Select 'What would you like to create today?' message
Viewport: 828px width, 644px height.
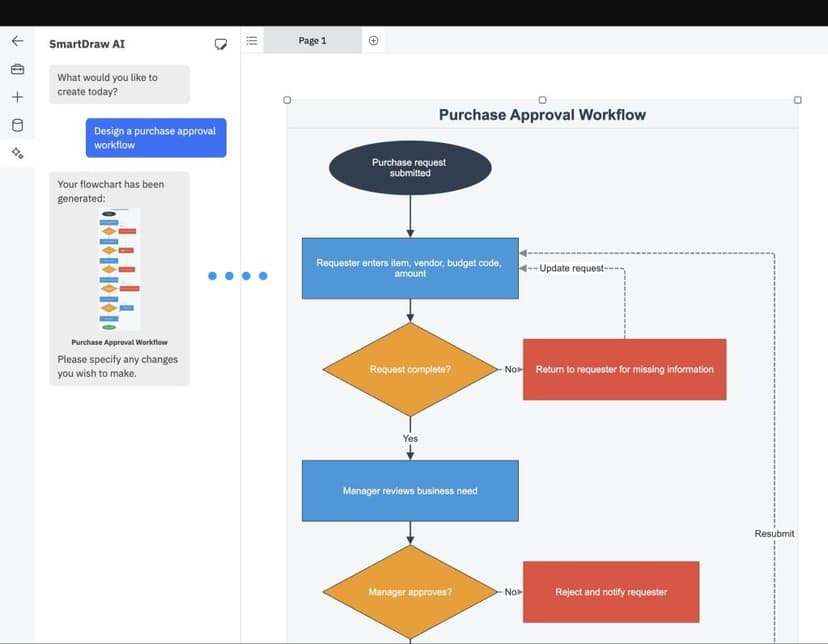pyautogui.click(x=119, y=84)
